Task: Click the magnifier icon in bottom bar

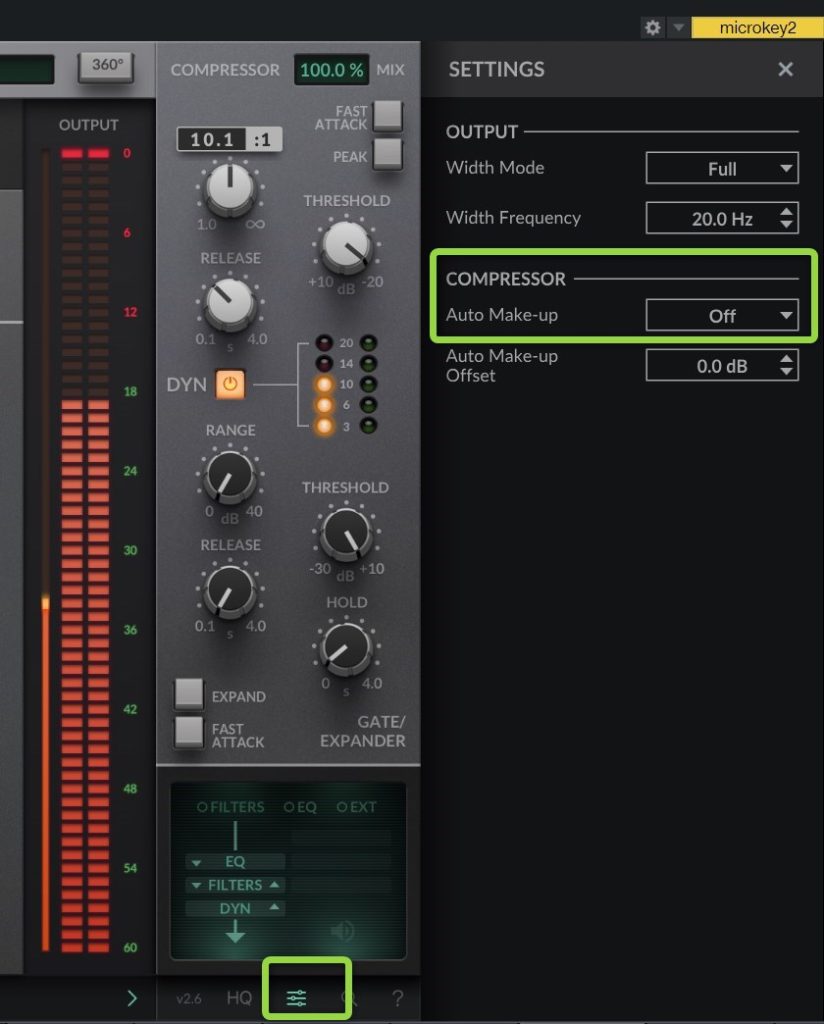Action: pos(347,998)
